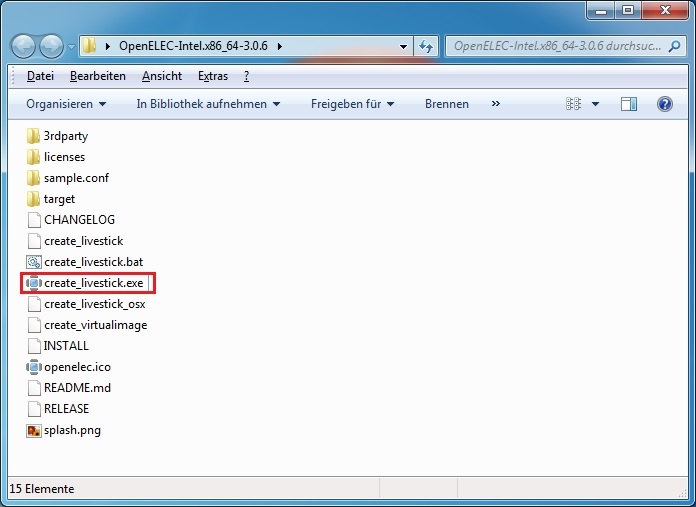Go forward with the Forward arrow button
This screenshot has height=507, width=696.
click(51, 46)
